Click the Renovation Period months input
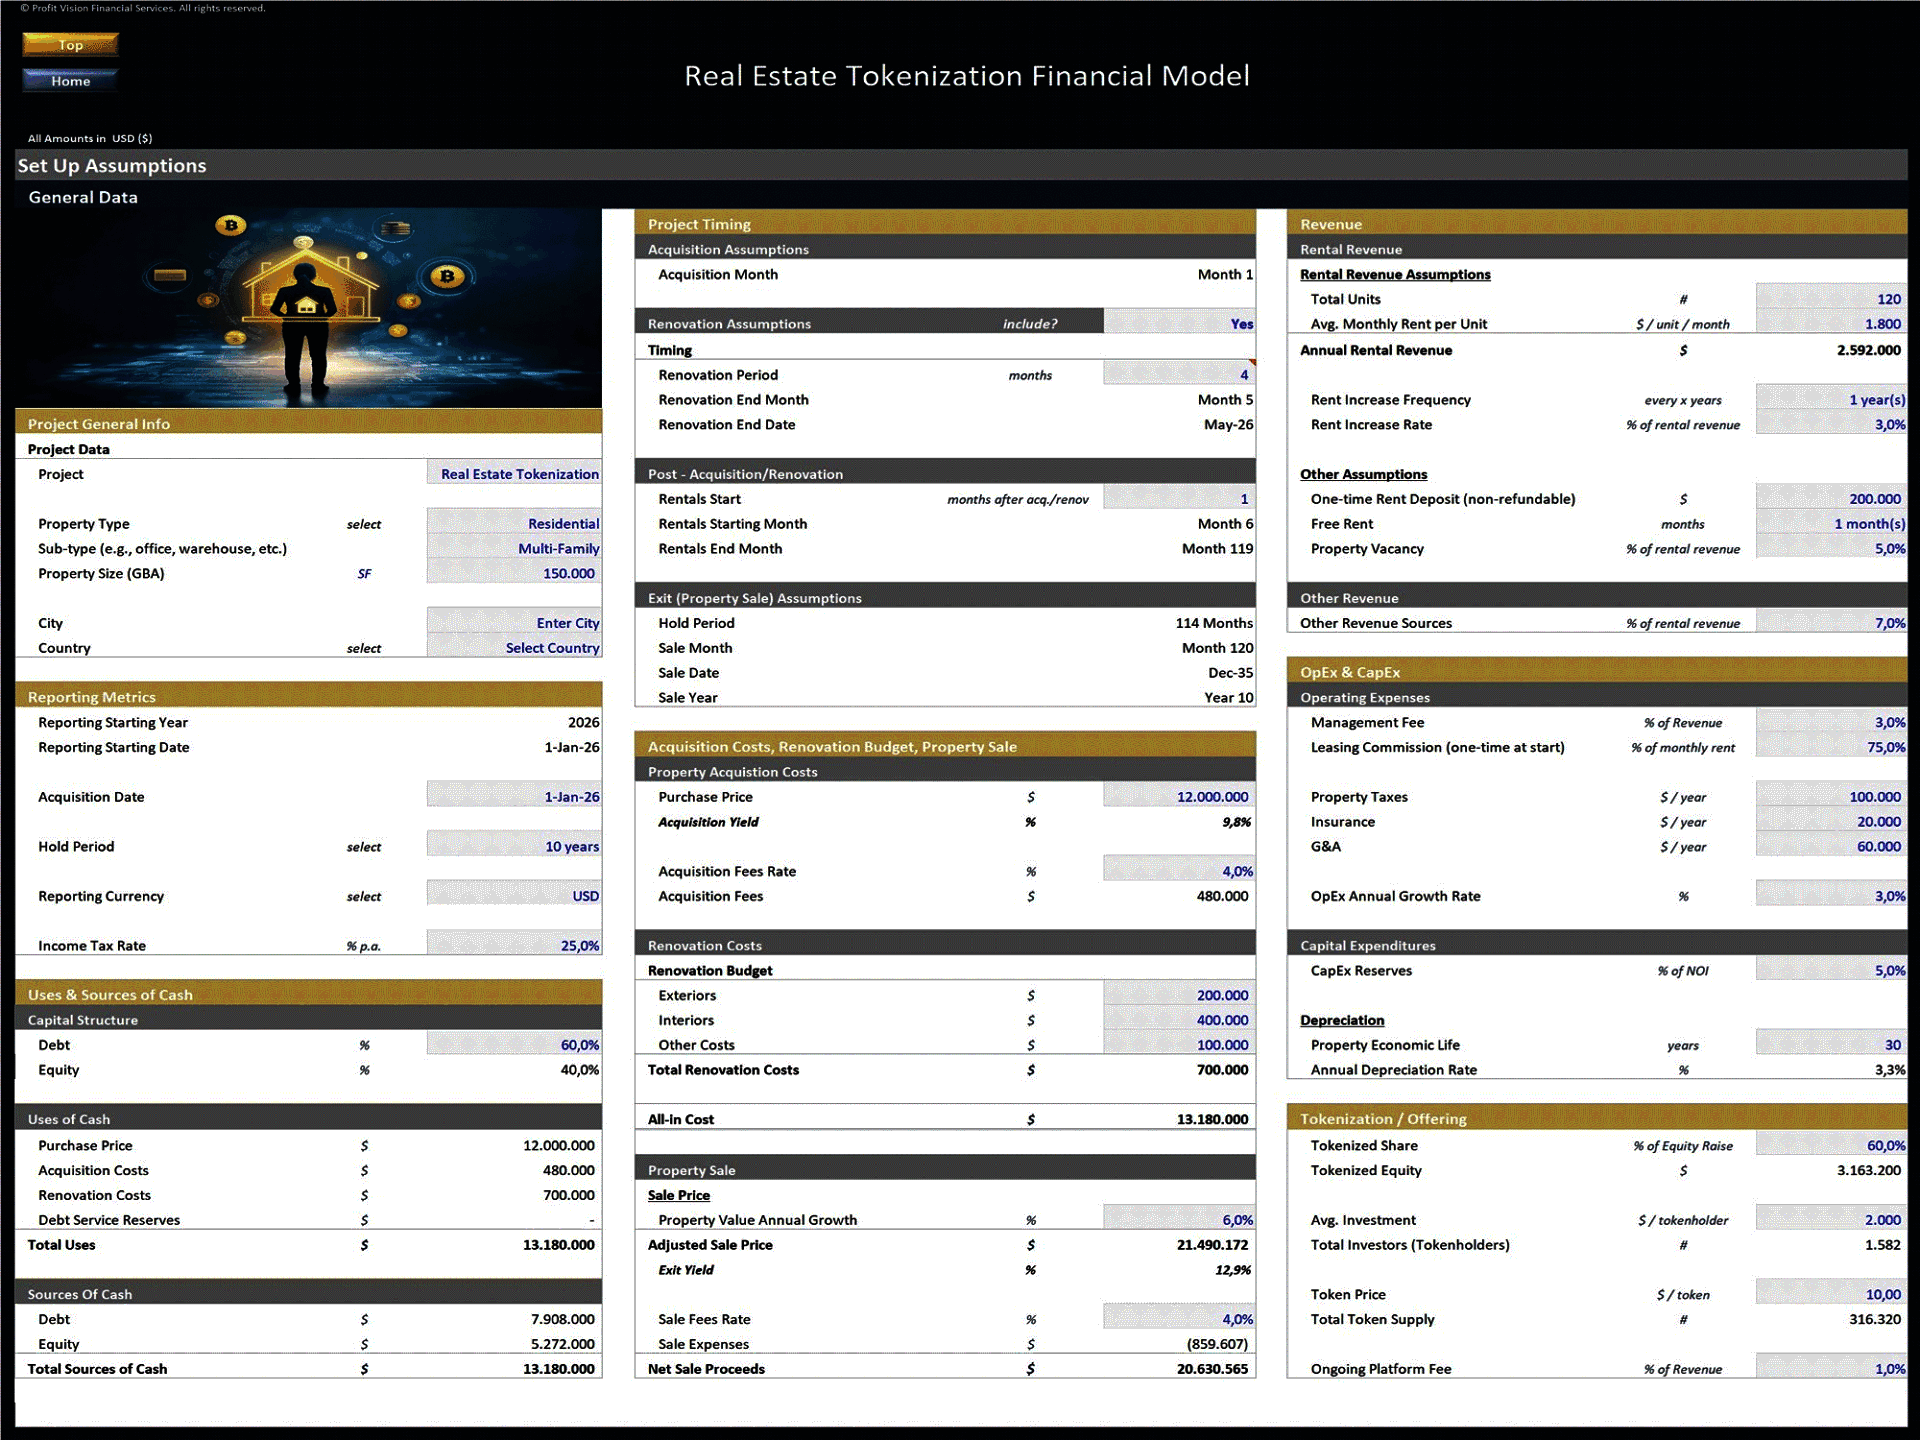The width and height of the screenshot is (1920, 1440). tap(1179, 375)
